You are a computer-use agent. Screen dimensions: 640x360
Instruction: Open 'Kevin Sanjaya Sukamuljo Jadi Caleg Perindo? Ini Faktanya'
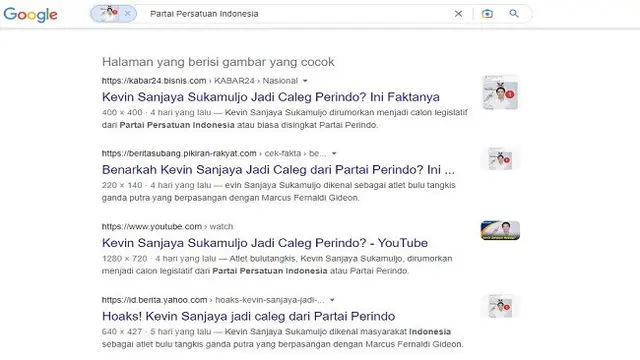[271, 97]
